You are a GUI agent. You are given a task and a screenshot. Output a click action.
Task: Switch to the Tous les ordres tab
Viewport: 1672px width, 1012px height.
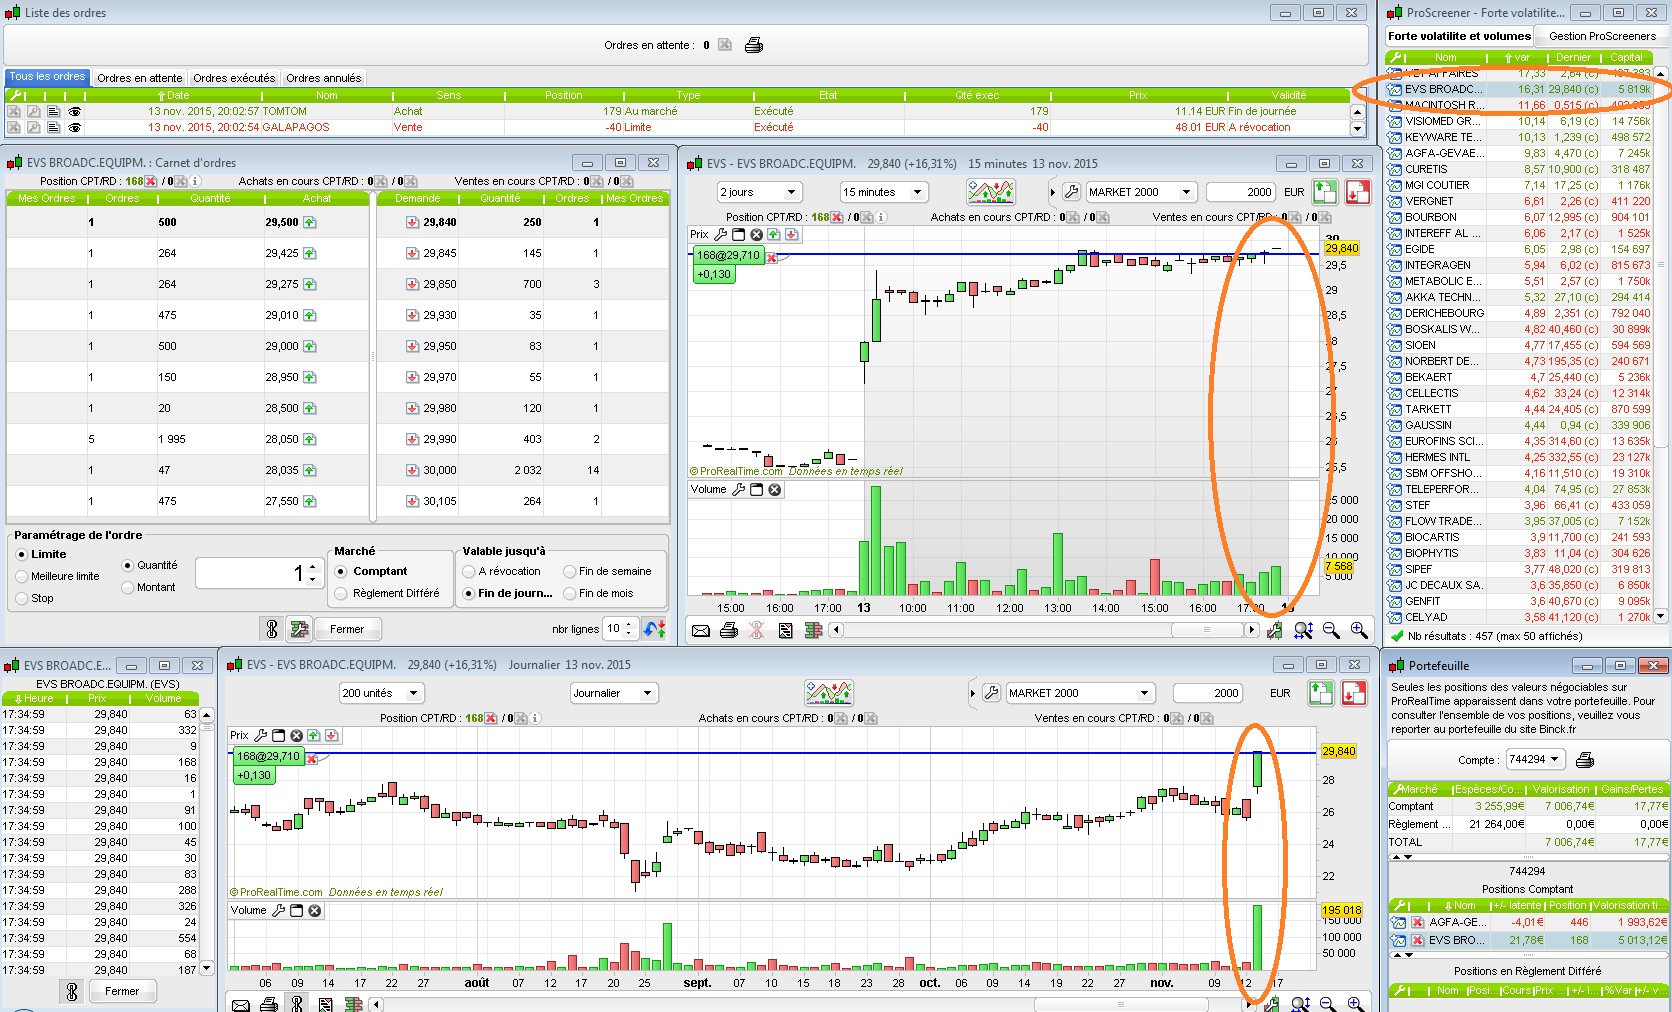(47, 77)
